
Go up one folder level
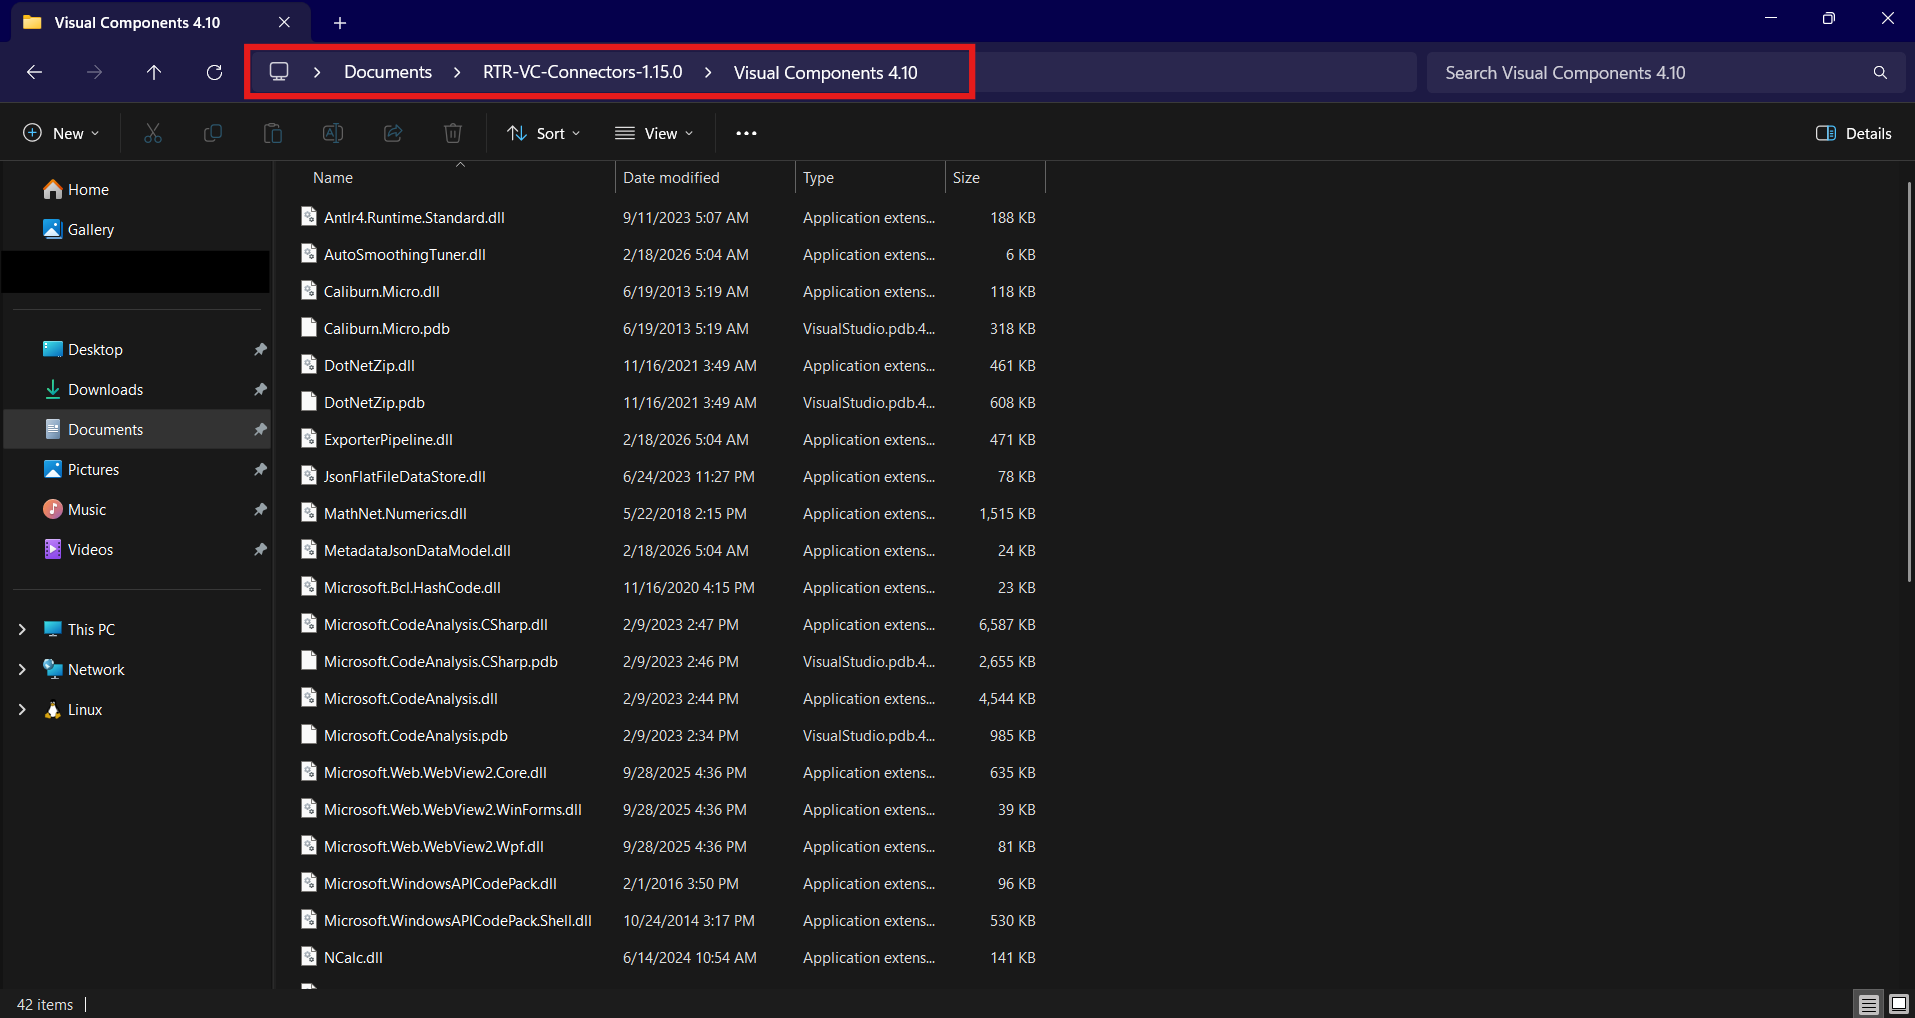154,72
